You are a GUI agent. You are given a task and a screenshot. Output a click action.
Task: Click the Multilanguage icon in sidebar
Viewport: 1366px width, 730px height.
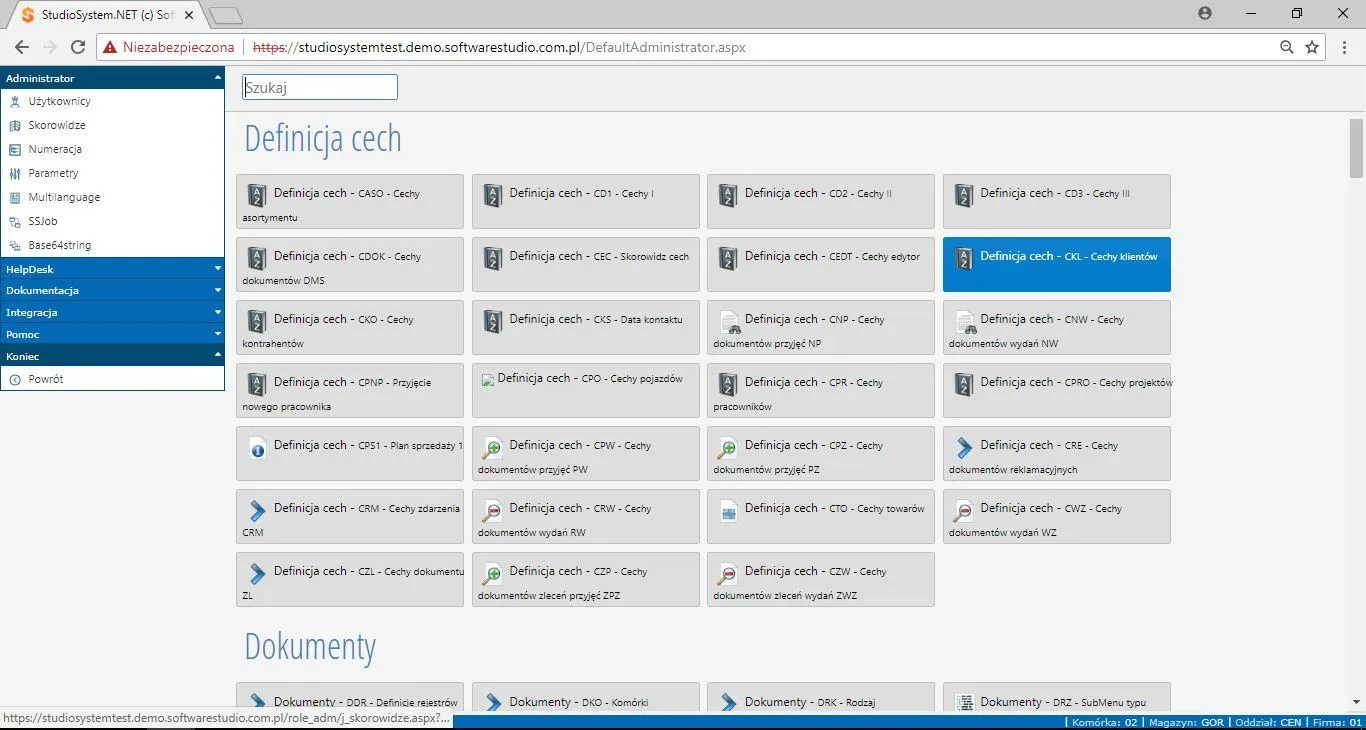pos(15,197)
